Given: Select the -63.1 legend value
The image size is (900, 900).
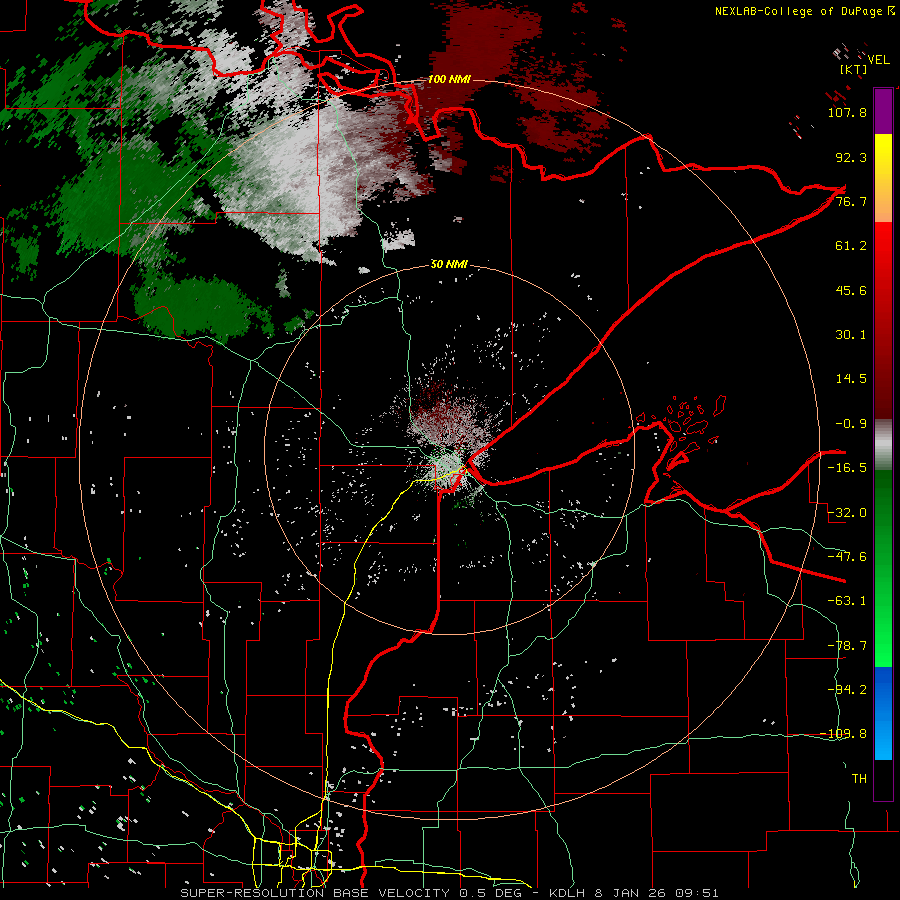Looking at the screenshot, I should pos(847,601).
